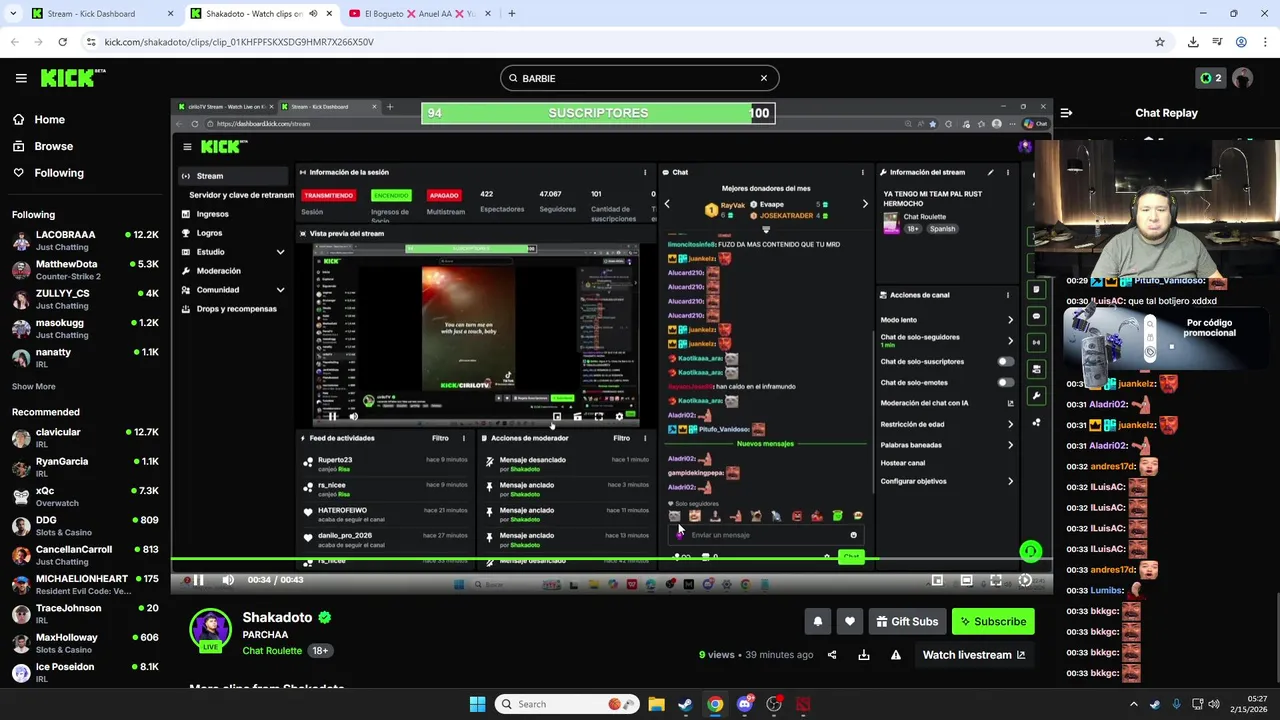Mute the clip volume
This screenshot has height=720, width=1280.
[x=228, y=580]
